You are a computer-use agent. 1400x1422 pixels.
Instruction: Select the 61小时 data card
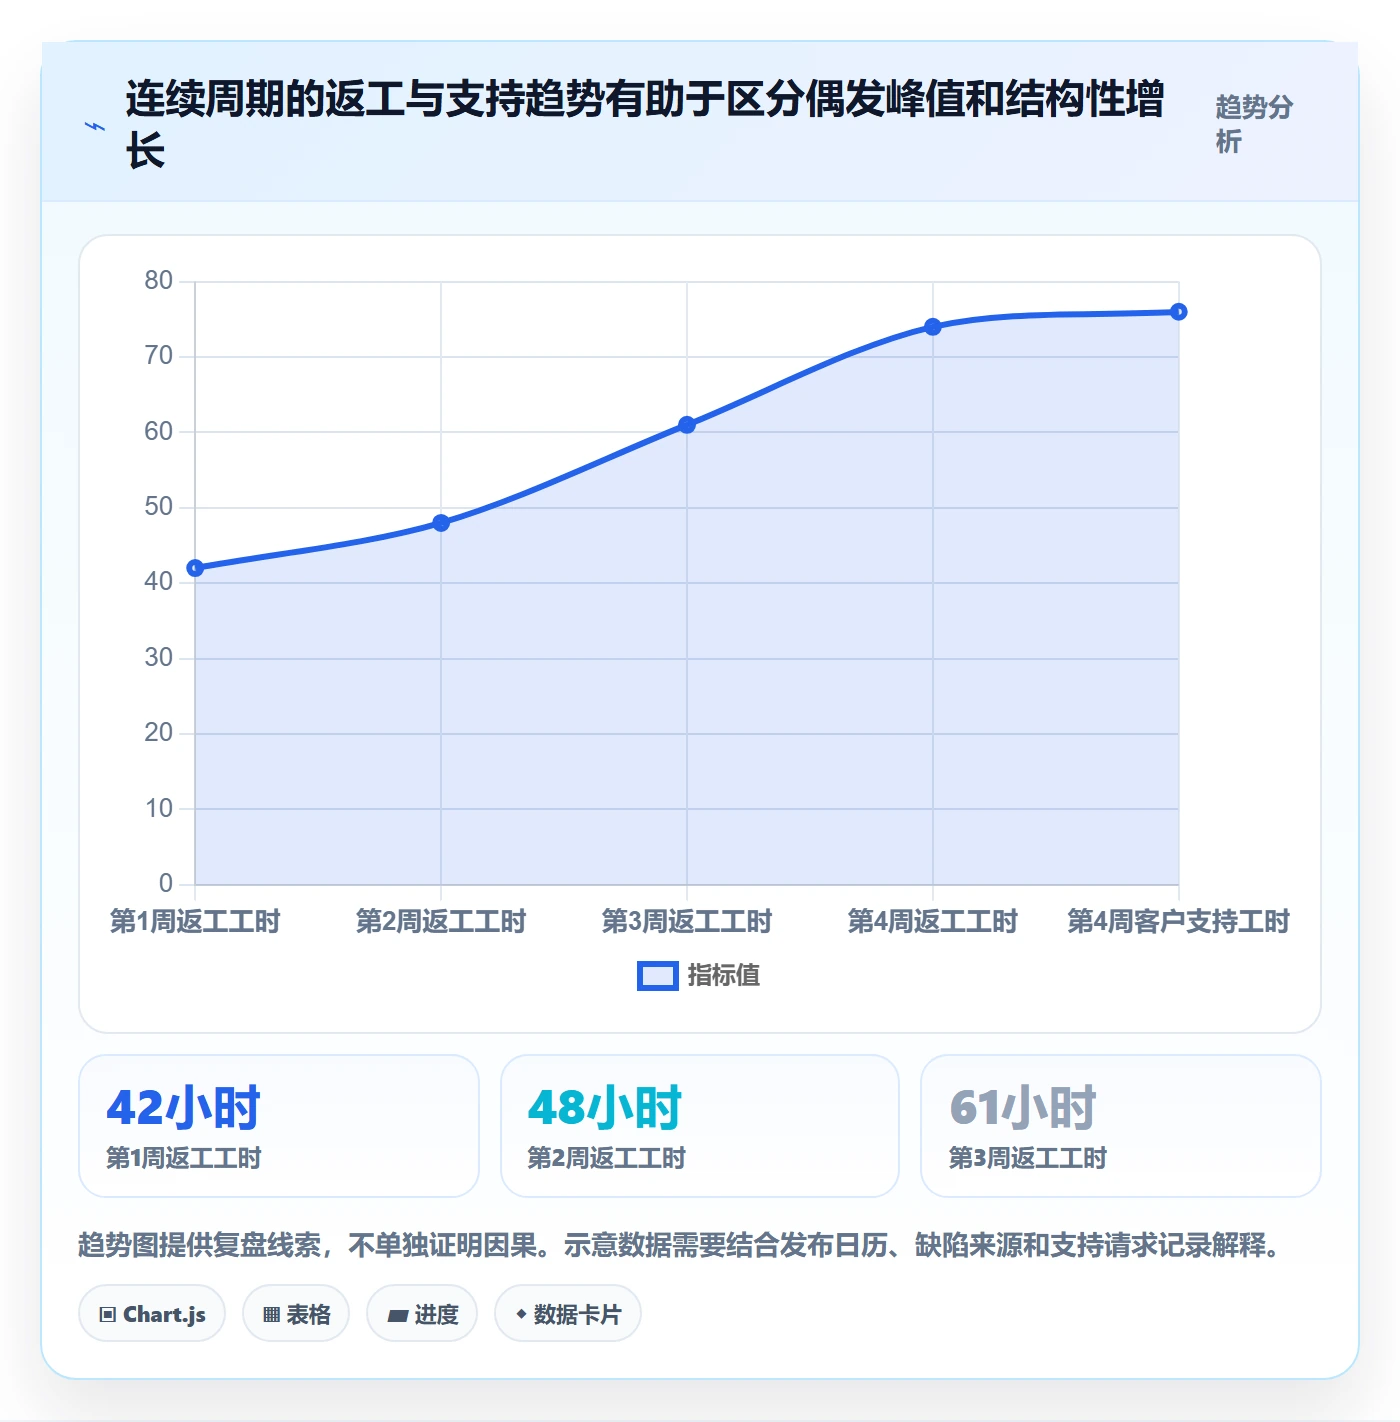tap(1121, 1126)
